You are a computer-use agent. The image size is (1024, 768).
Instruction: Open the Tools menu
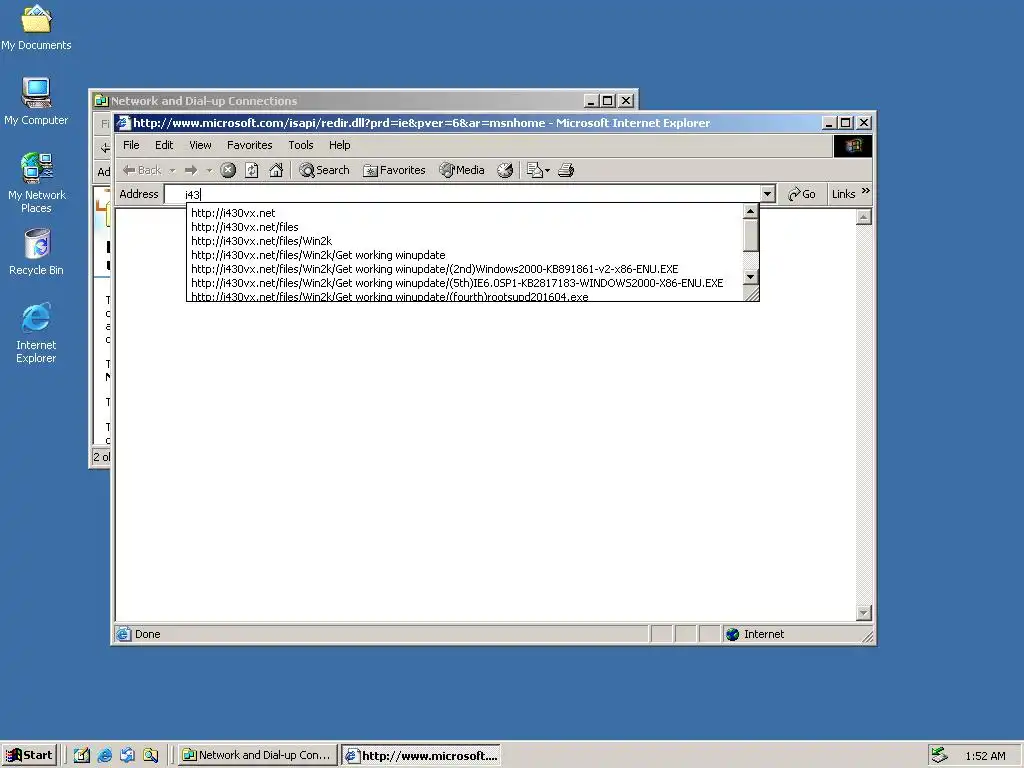pos(301,145)
